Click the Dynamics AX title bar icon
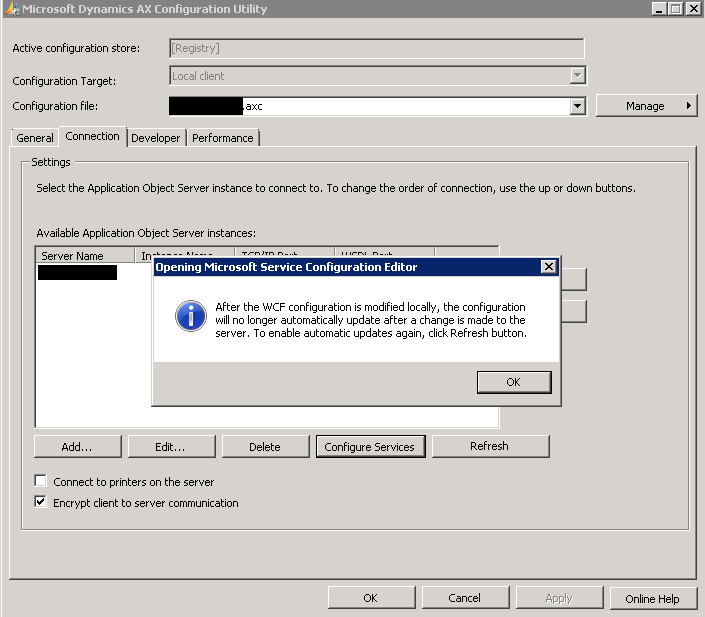Image resolution: width=705 pixels, height=617 pixels. (x=13, y=9)
